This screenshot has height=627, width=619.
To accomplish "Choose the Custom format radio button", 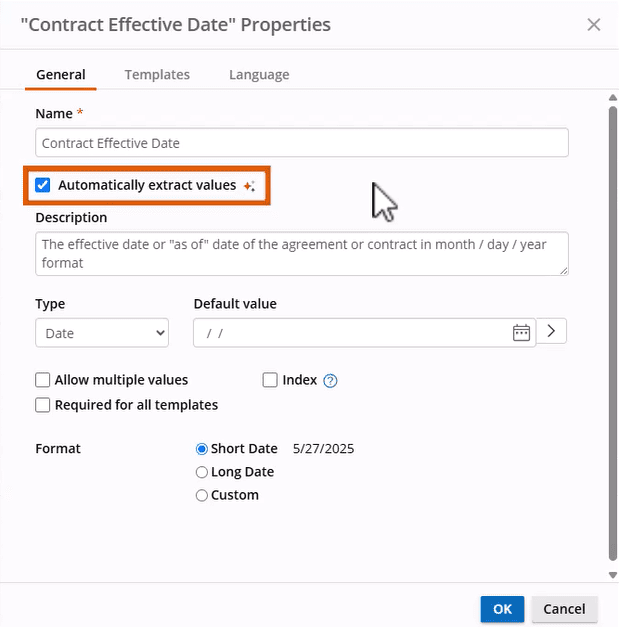I will [202, 495].
